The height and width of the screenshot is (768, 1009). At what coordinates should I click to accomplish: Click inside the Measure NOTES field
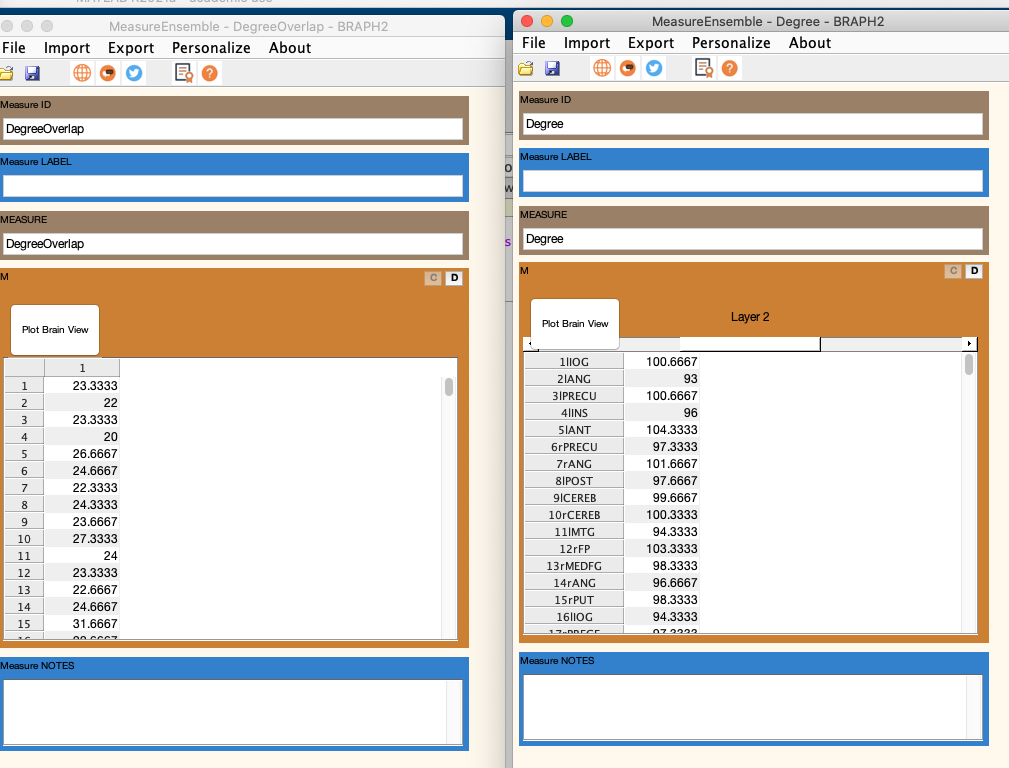pyautogui.click(x=748, y=705)
